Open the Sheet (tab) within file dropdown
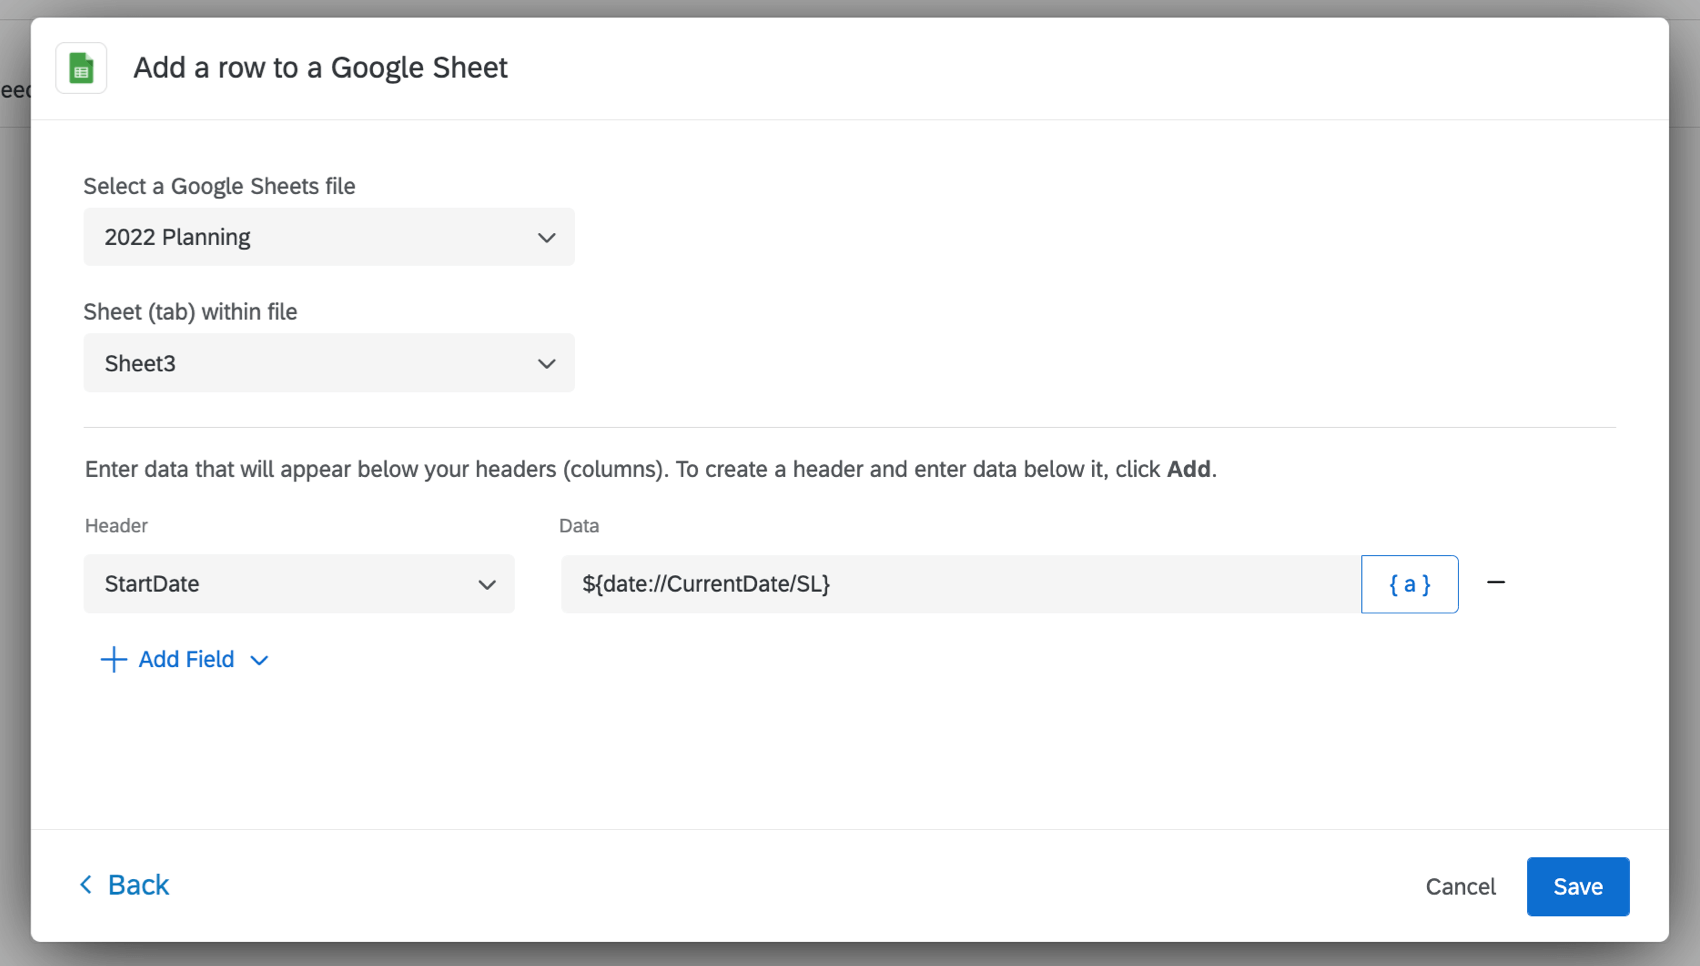This screenshot has height=966, width=1700. [x=329, y=363]
